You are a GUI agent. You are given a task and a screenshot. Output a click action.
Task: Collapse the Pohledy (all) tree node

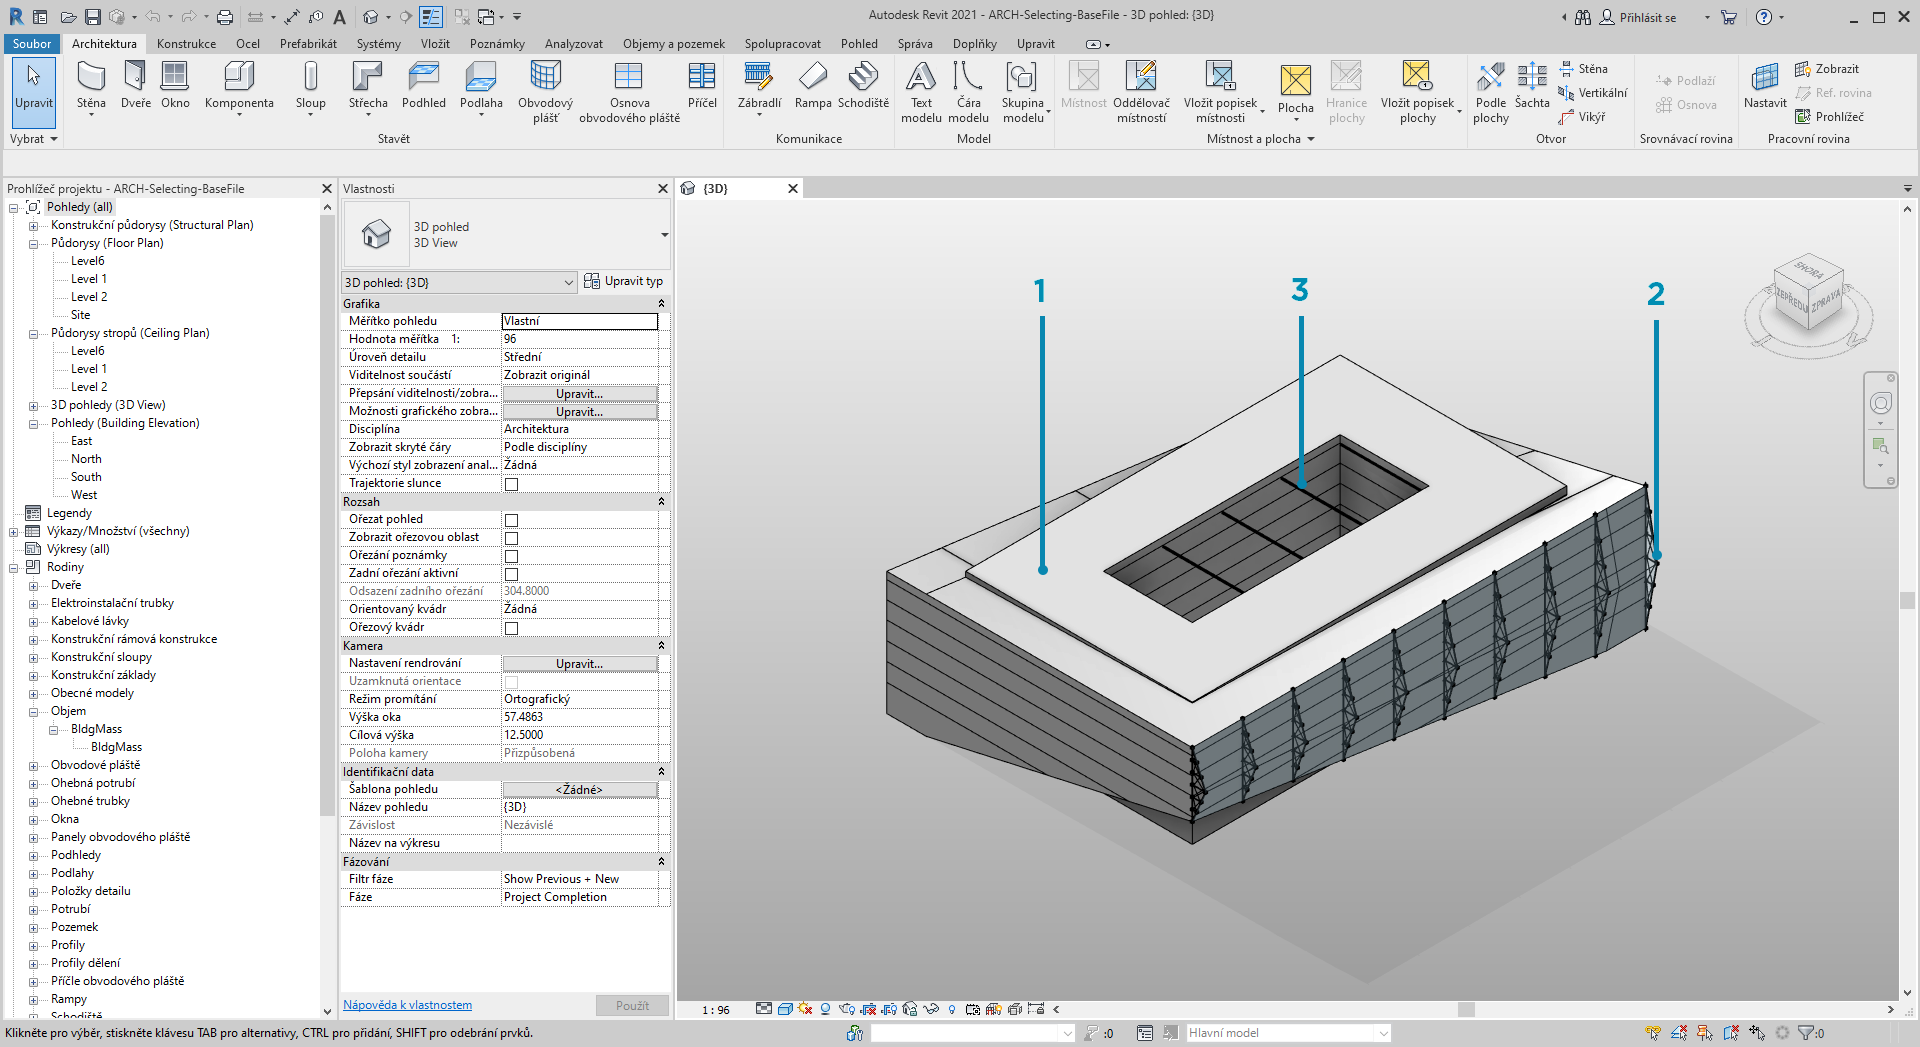click(x=14, y=208)
